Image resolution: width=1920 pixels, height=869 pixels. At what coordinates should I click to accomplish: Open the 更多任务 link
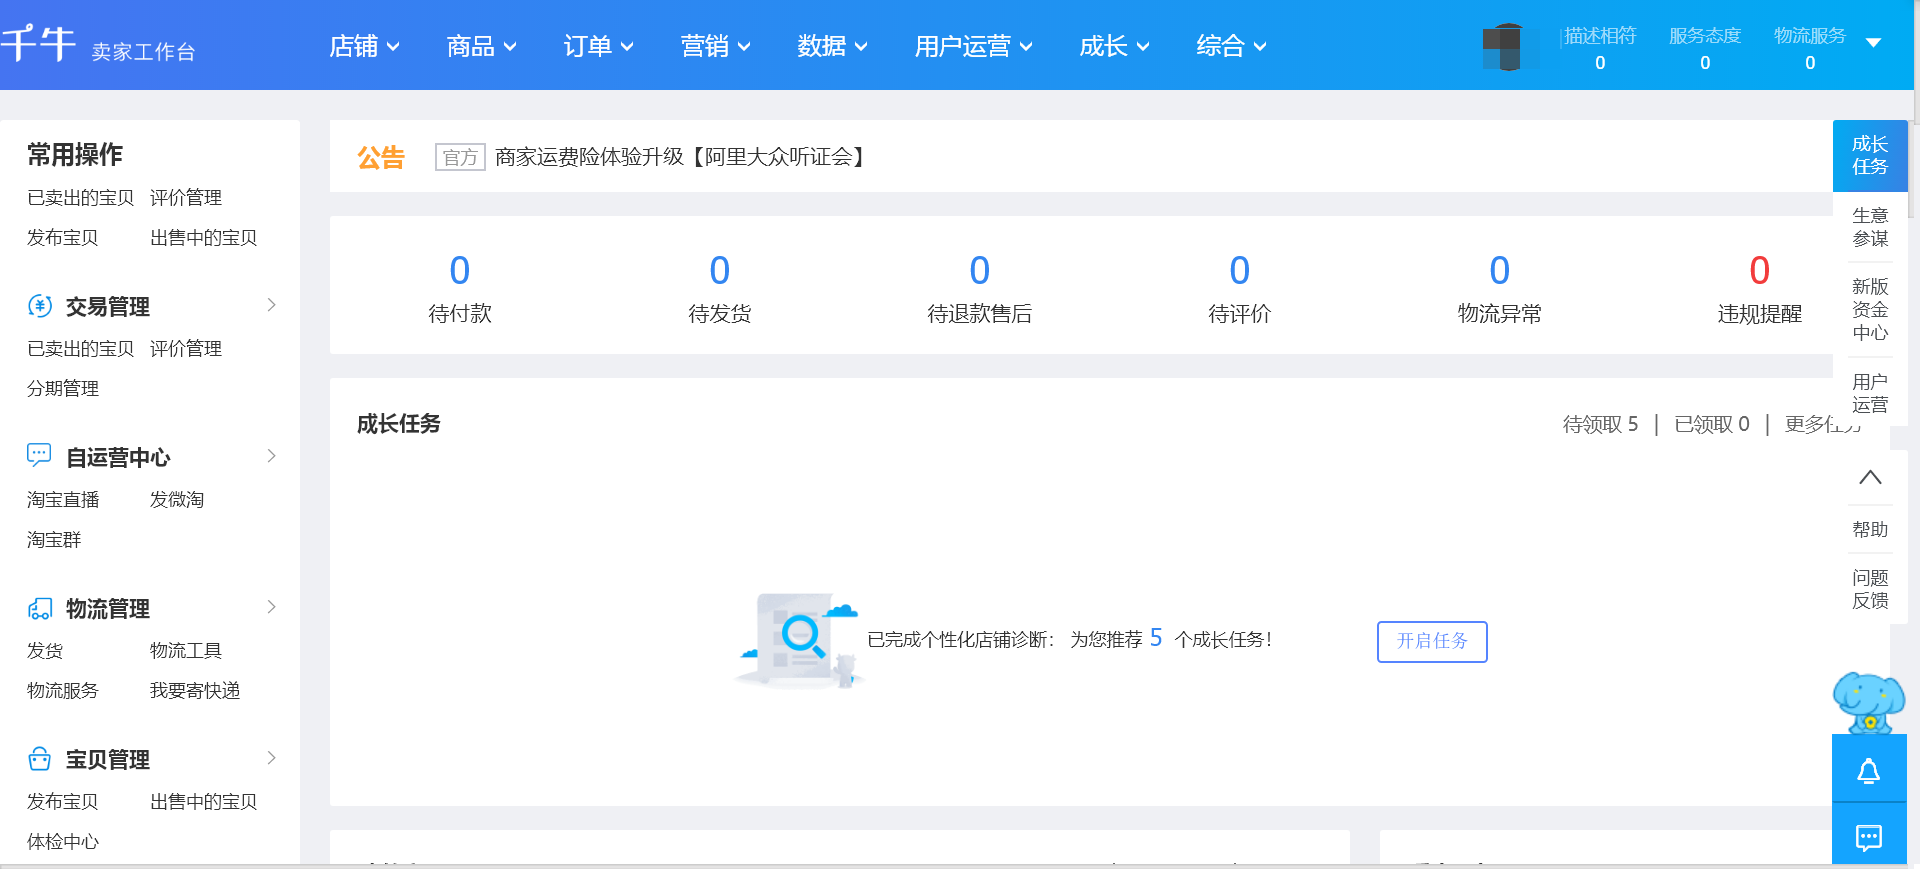click(x=1823, y=424)
